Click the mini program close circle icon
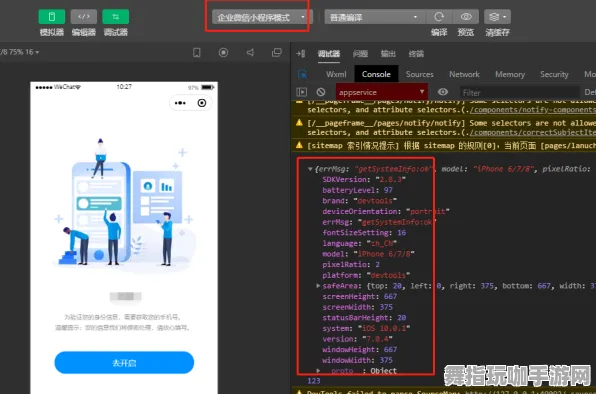The height and width of the screenshot is (394, 596). click(x=202, y=103)
